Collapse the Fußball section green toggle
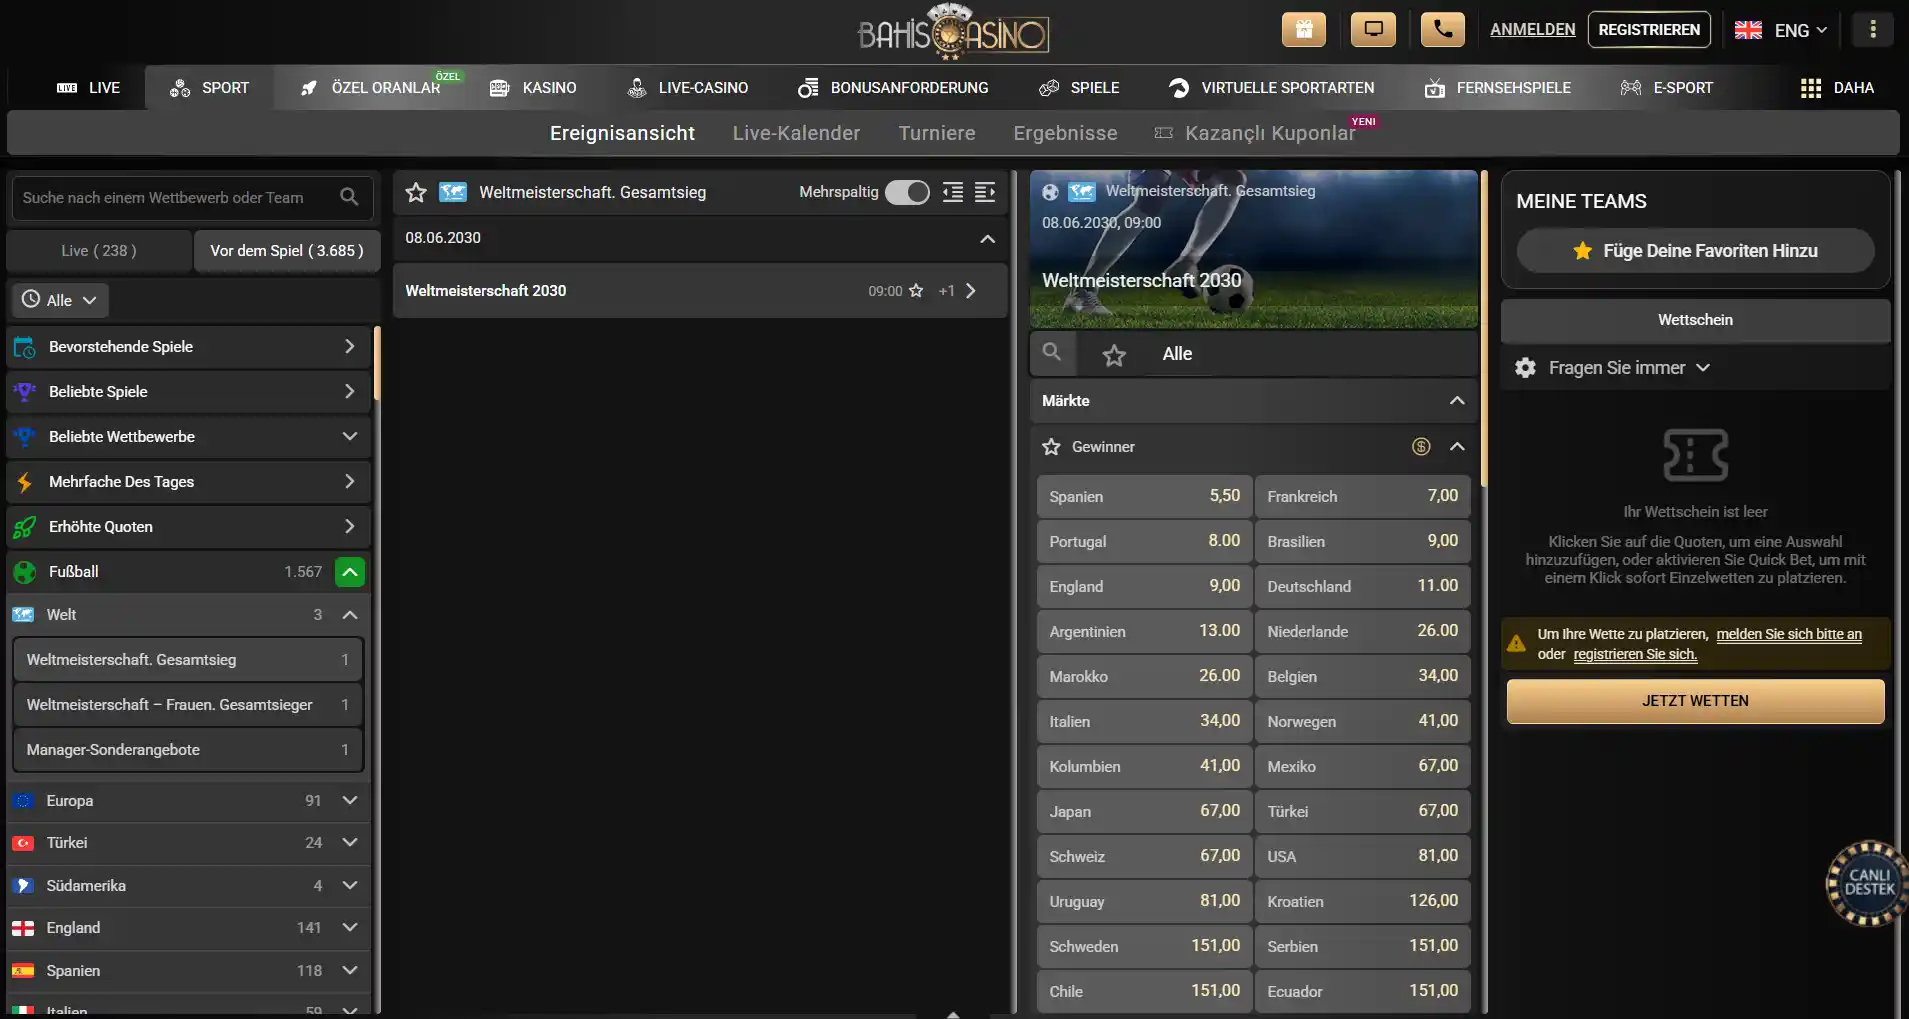Screen dimensions: 1909x1019 point(350,572)
